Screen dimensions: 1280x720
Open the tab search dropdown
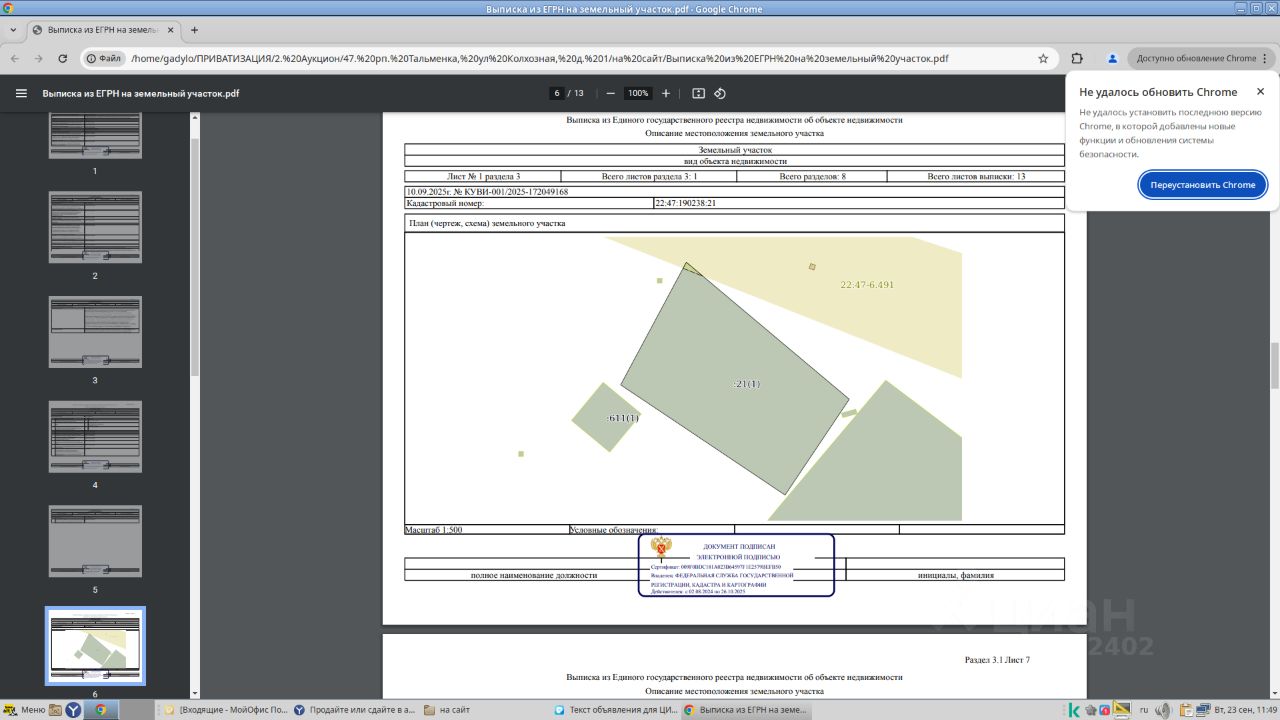click(x=13, y=30)
